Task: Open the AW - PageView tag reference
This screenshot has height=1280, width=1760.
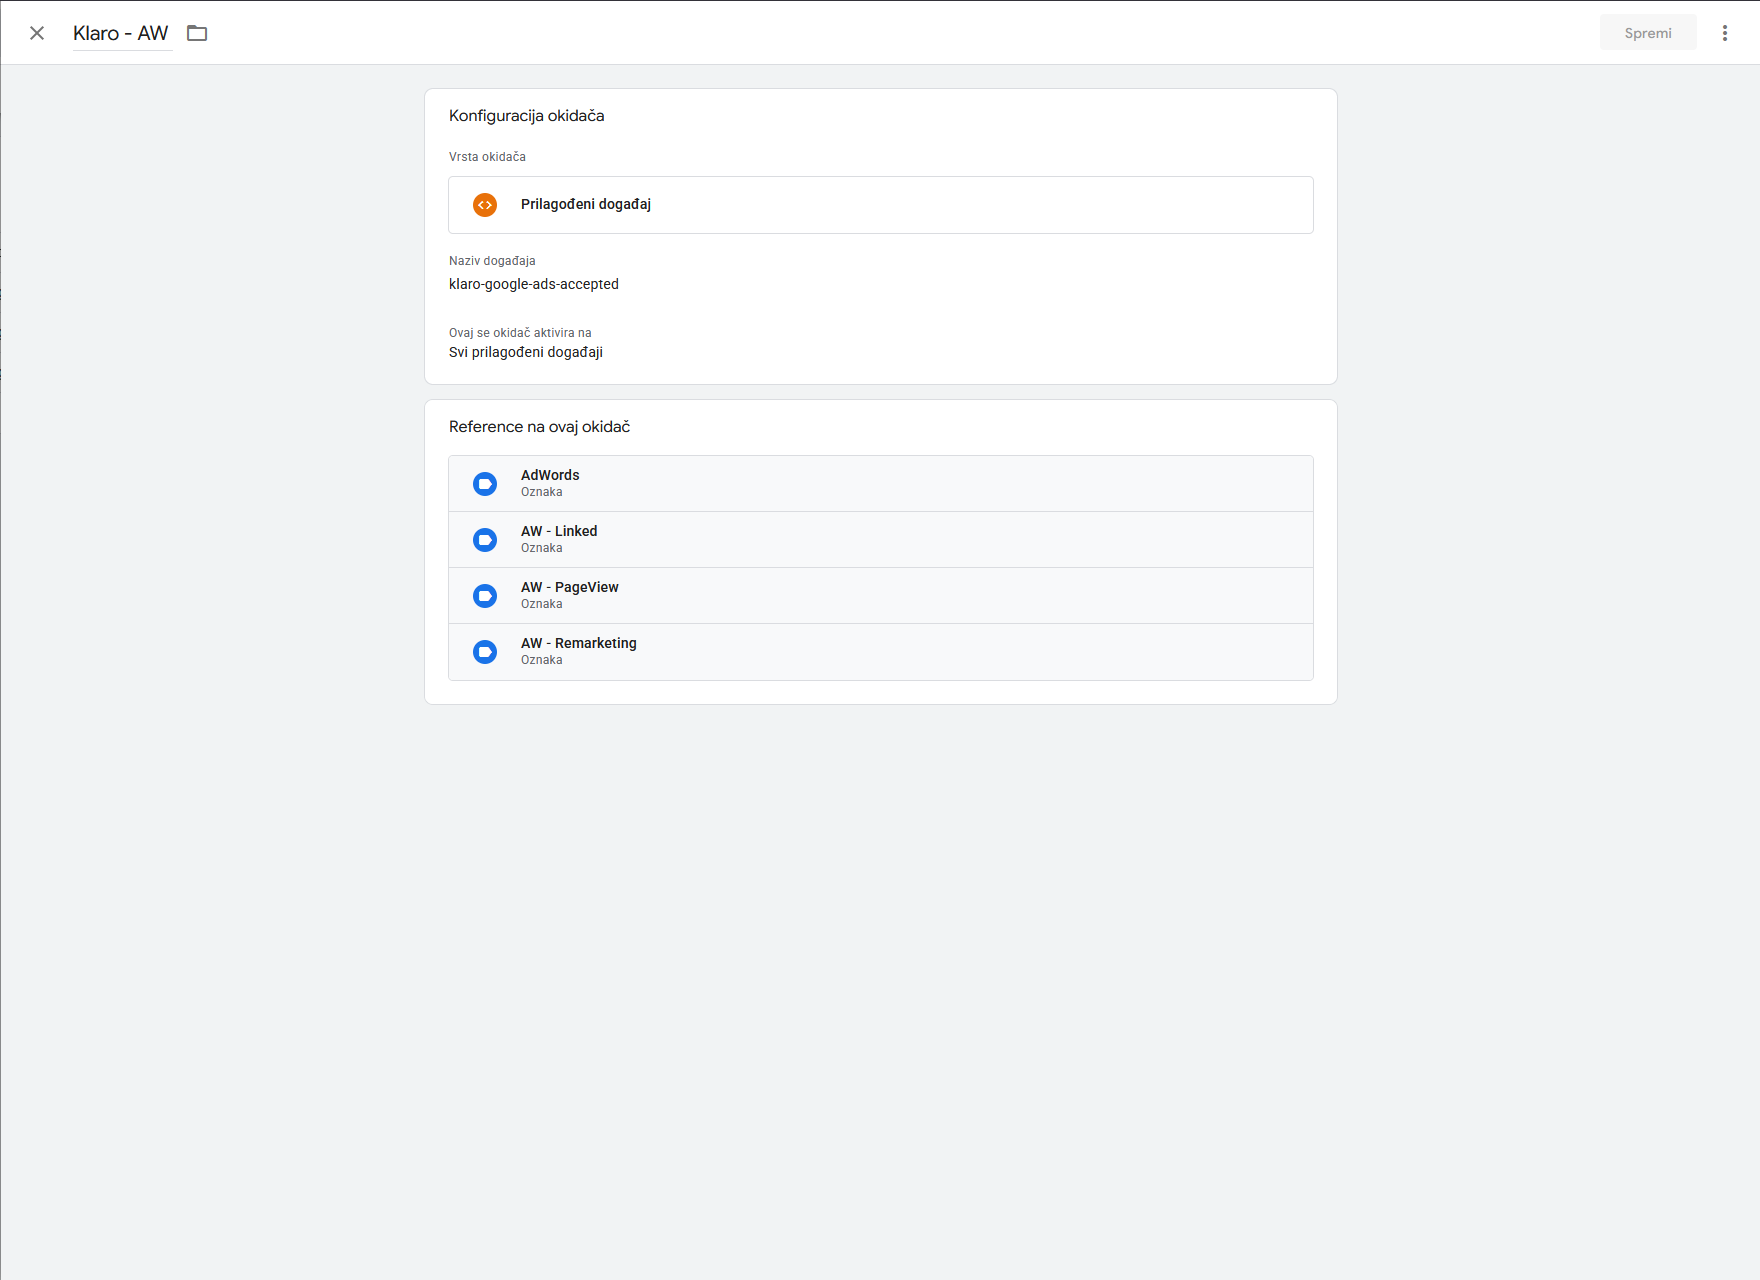Action: click(x=881, y=596)
